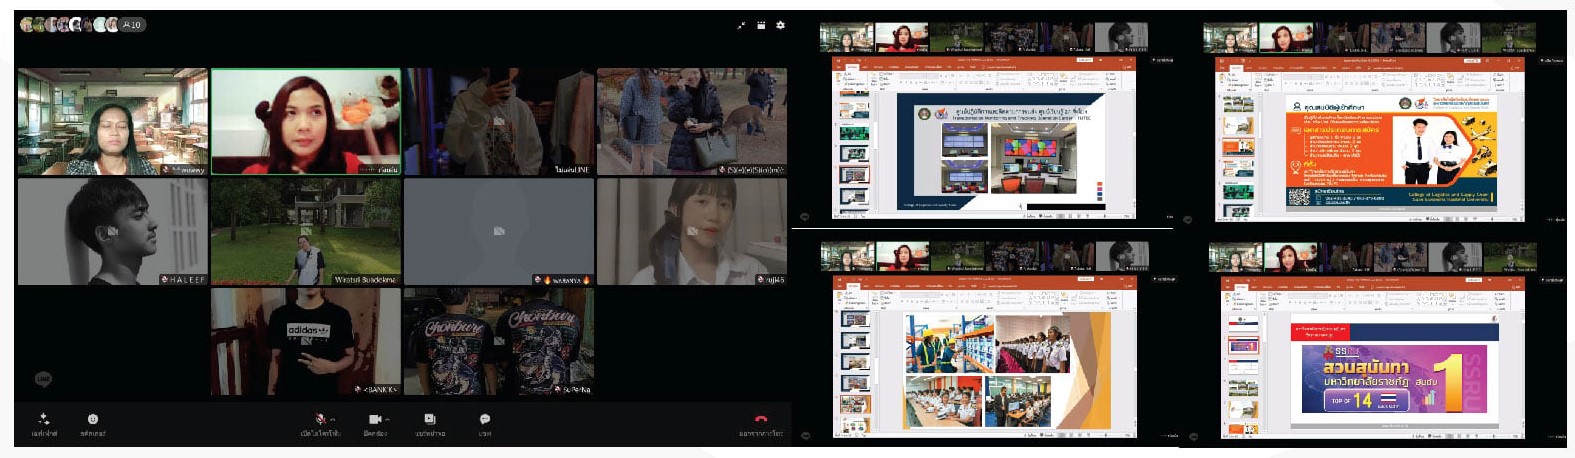
Task: Expand camera options arrow next to camera
Action: coord(386,419)
